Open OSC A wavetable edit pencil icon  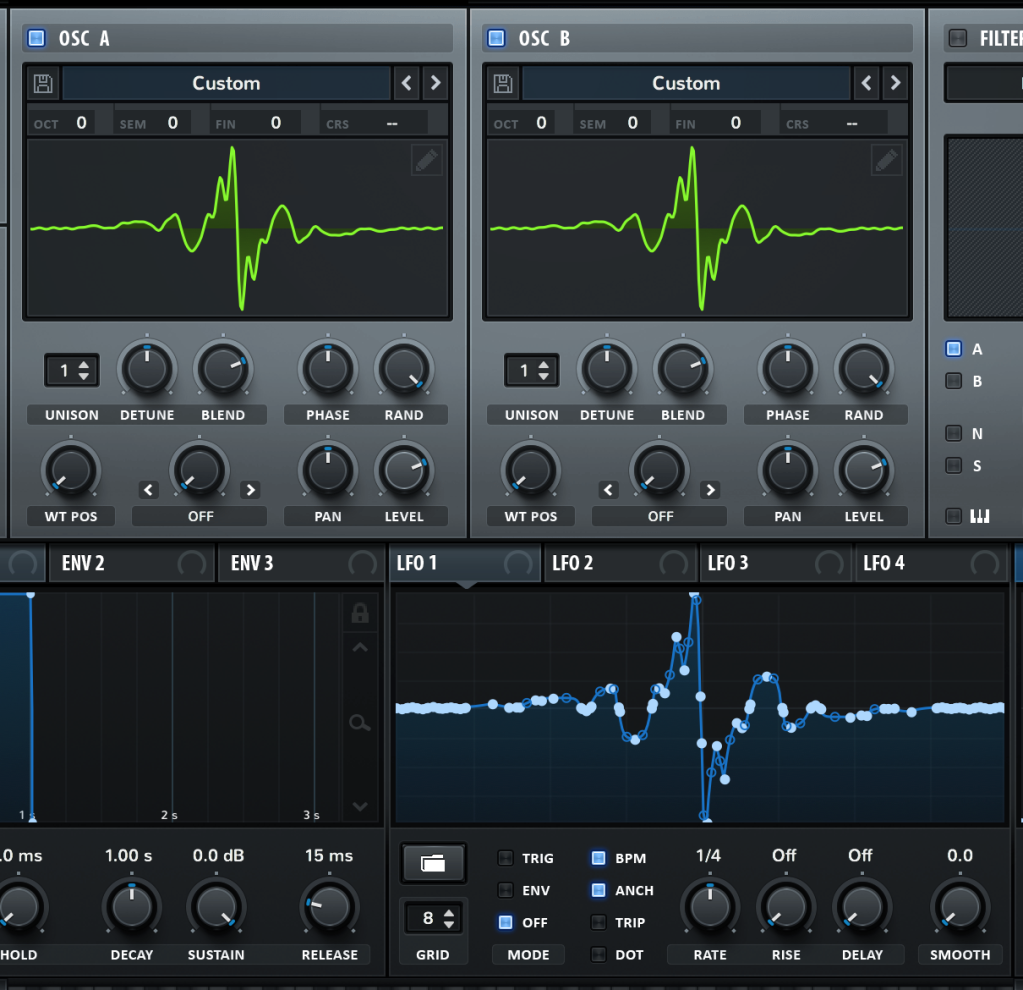pyautogui.click(x=427, y=160)
